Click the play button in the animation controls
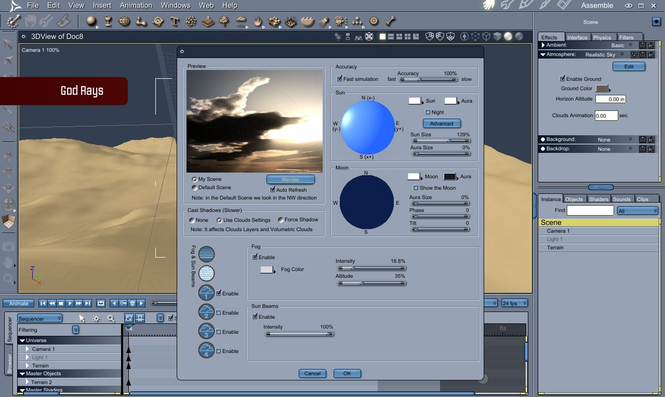The height and width of the screenshot is (397, 665). tap(70, 303)
